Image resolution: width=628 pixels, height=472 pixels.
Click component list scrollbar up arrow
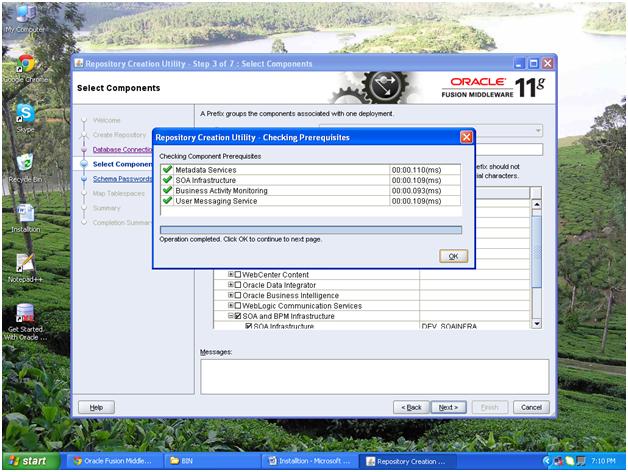coord(537,204)
